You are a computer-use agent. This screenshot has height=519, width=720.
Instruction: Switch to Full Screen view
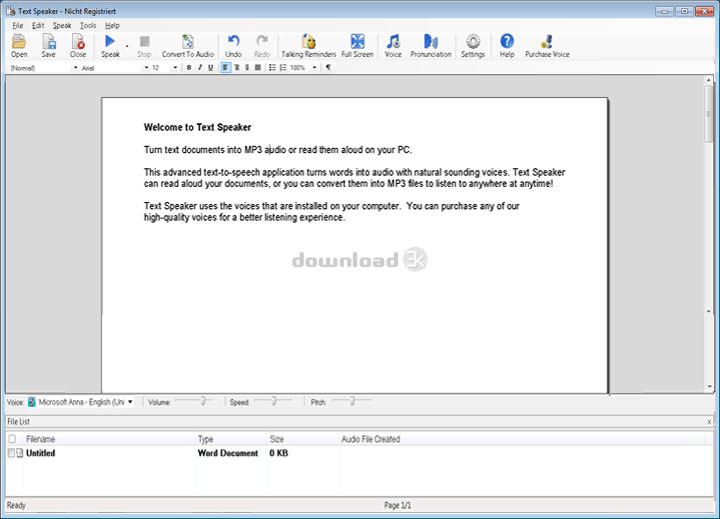point(357,45)
